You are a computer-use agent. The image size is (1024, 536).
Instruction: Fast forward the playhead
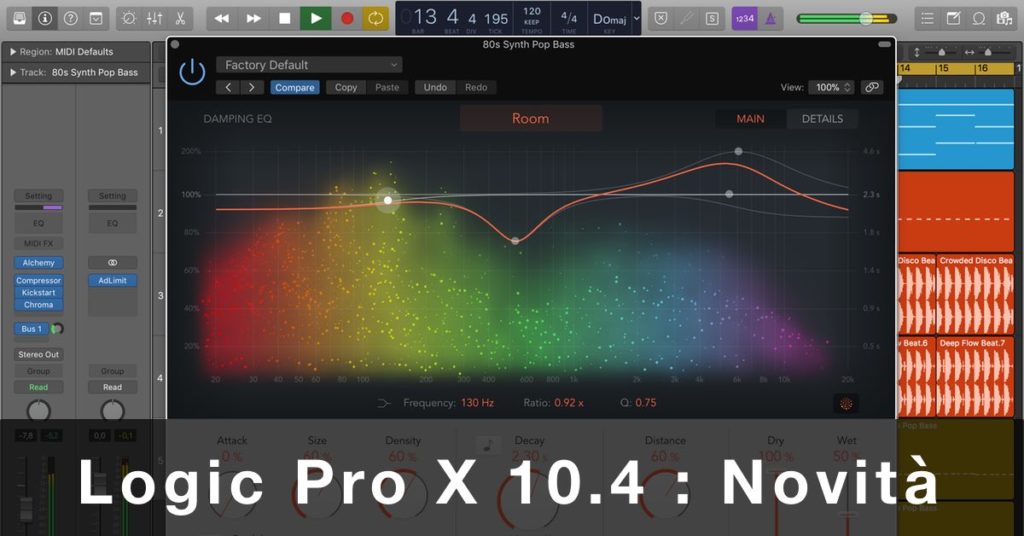point(253,18)
